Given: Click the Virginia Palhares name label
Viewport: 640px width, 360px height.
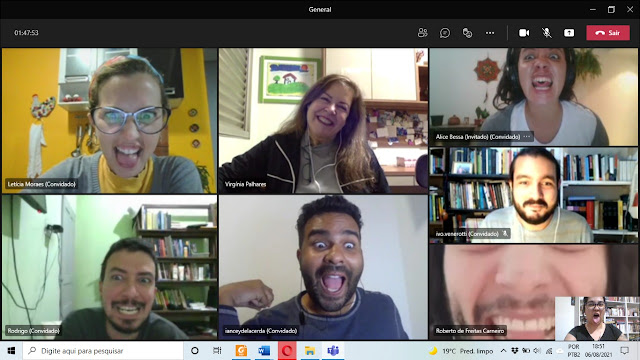Looking at the screenshot, I should pos(245,184).
